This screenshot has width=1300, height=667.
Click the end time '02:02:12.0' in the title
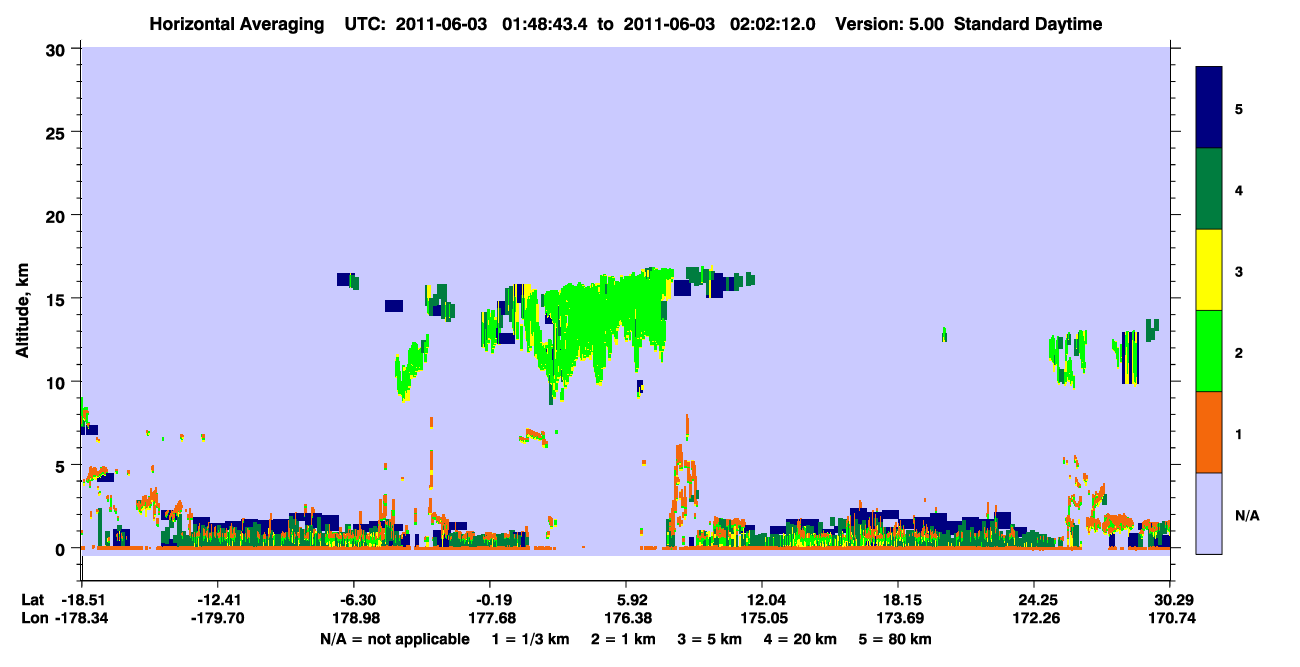773,24
